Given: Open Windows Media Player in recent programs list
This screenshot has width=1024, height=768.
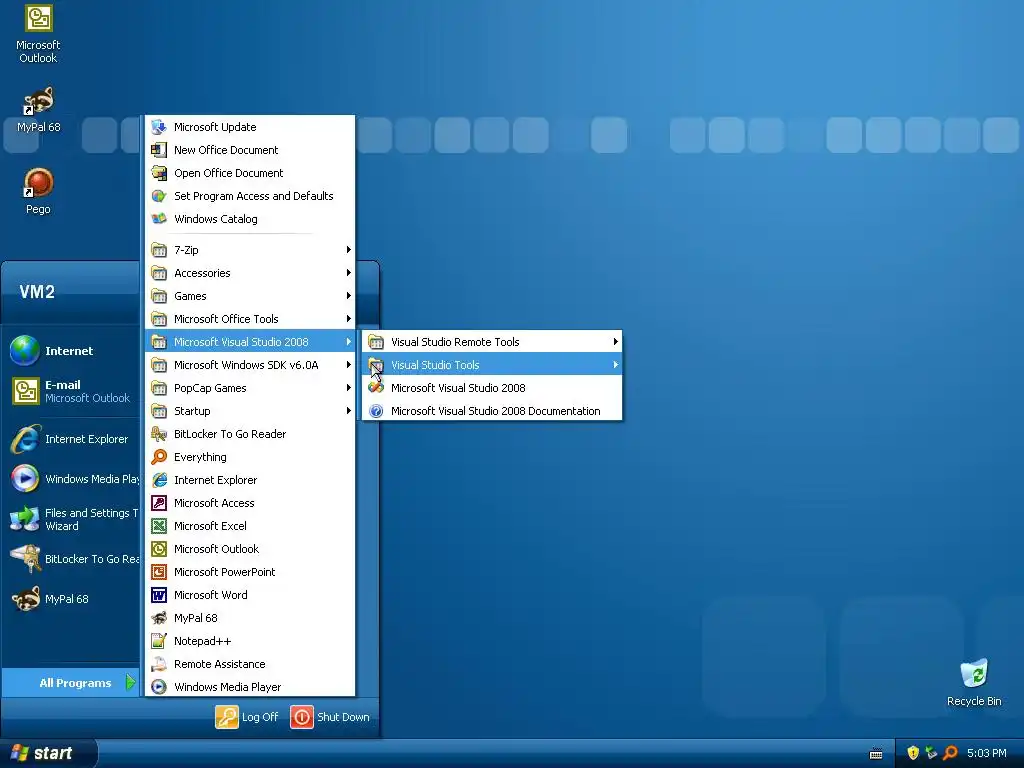Looking at the screenshot, I should coord(72,479).
